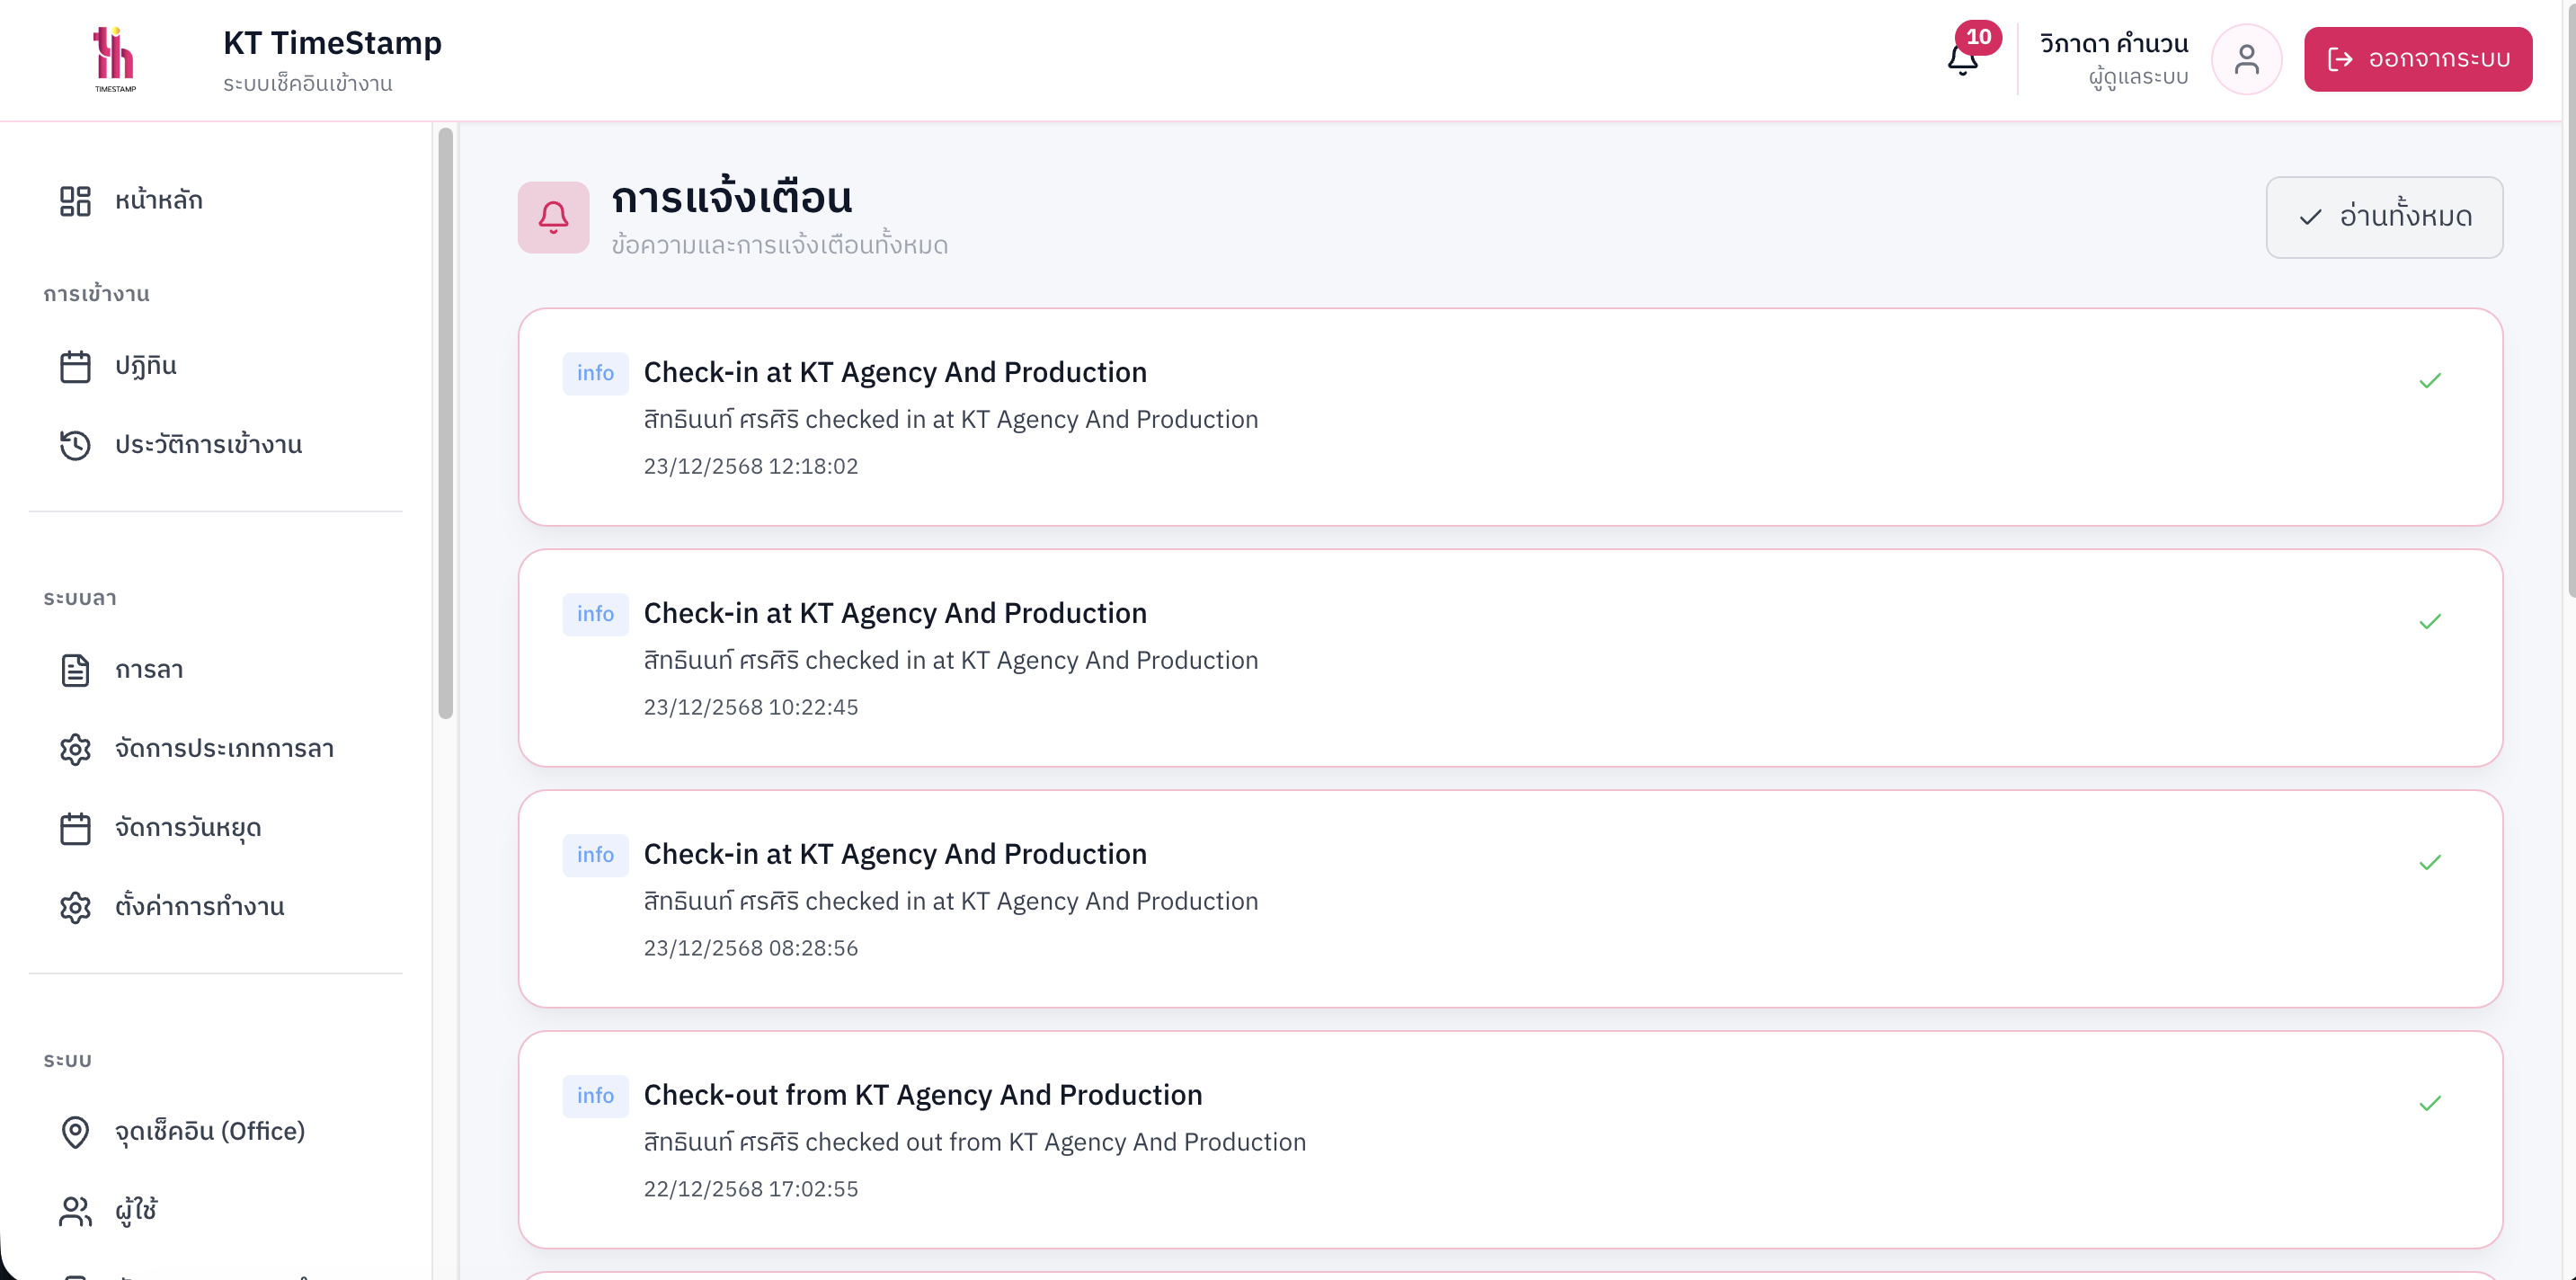Viewport: 2576px width, 1280px height.
Task: Go to the การลา leave menu item
Action: [148, 670]
